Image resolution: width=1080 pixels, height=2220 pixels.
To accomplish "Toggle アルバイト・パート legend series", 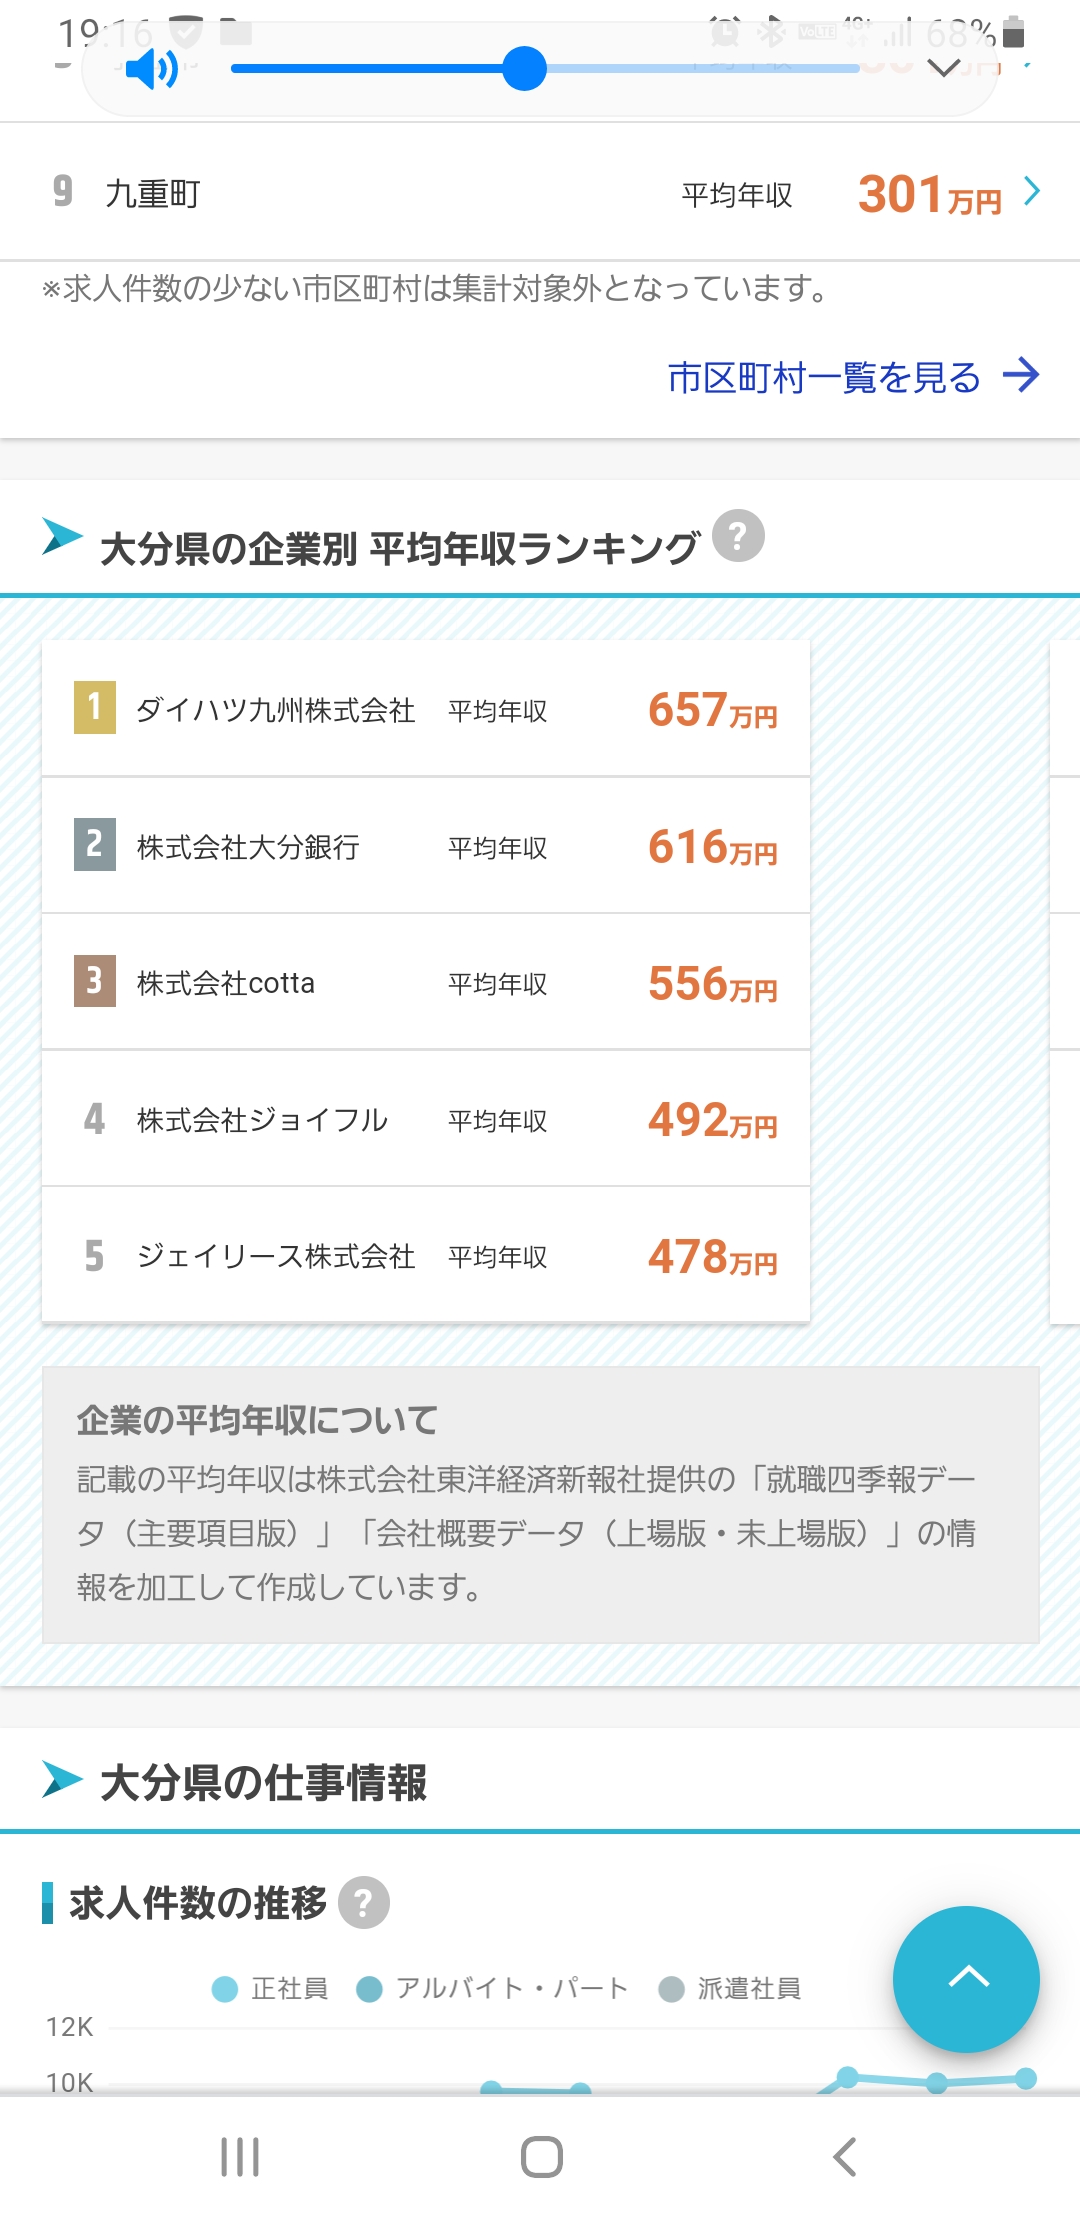I will coord(493,1988).
